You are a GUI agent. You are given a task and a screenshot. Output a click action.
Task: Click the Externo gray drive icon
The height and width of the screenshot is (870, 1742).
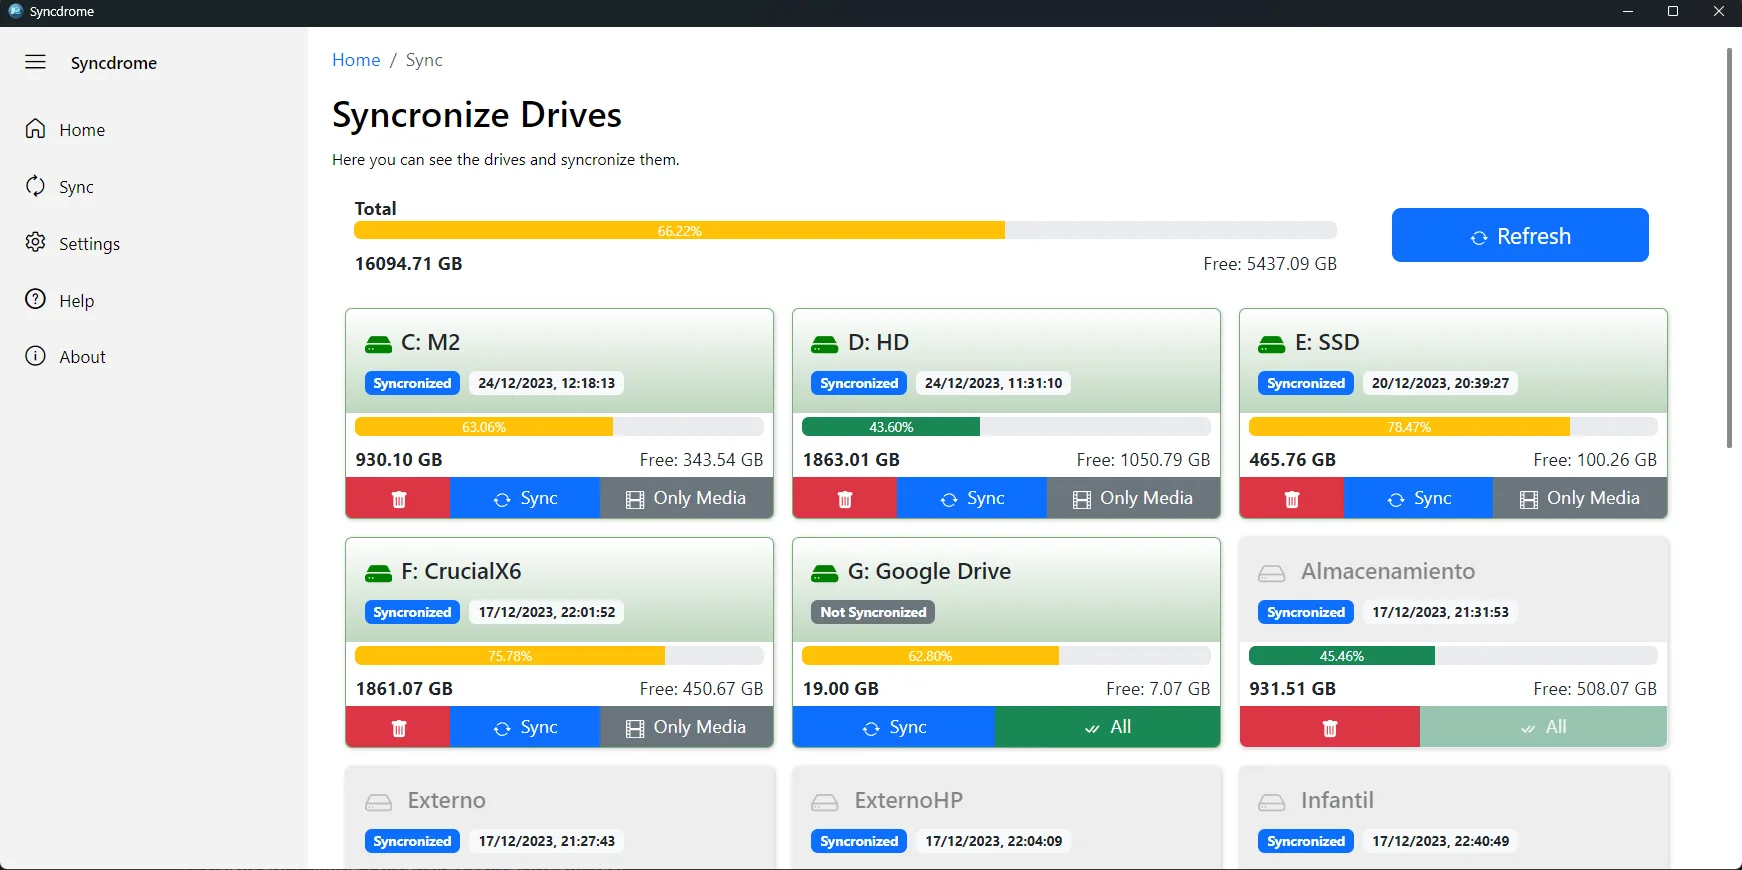click(378, 802)
